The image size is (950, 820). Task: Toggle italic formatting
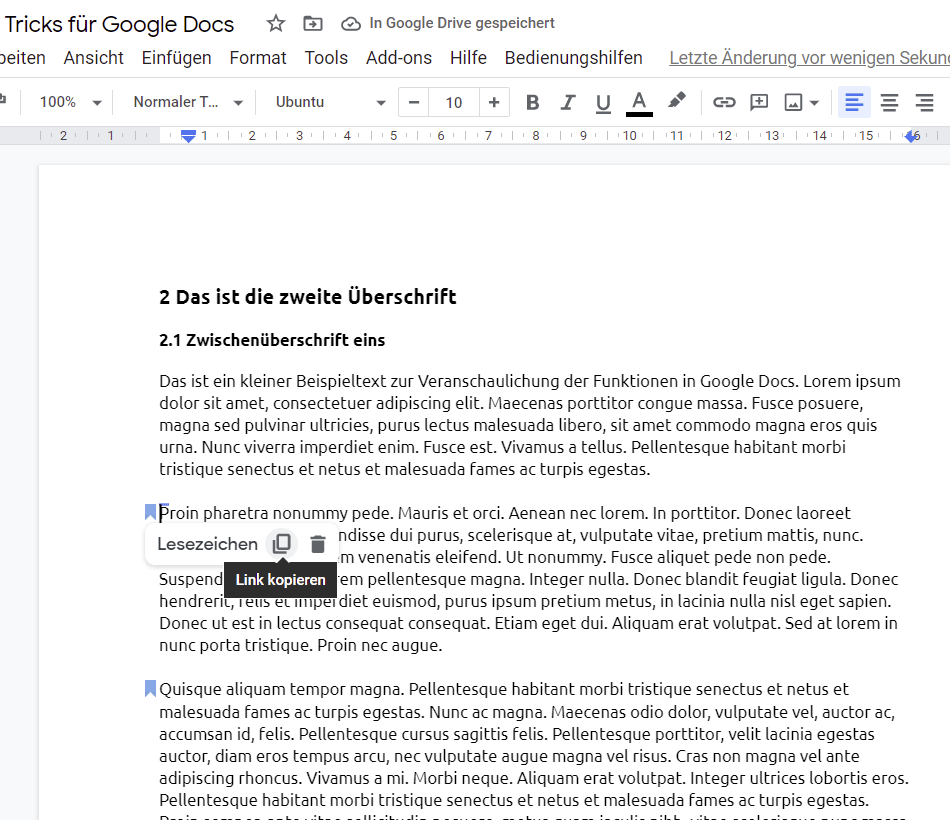tap(567, 102)
